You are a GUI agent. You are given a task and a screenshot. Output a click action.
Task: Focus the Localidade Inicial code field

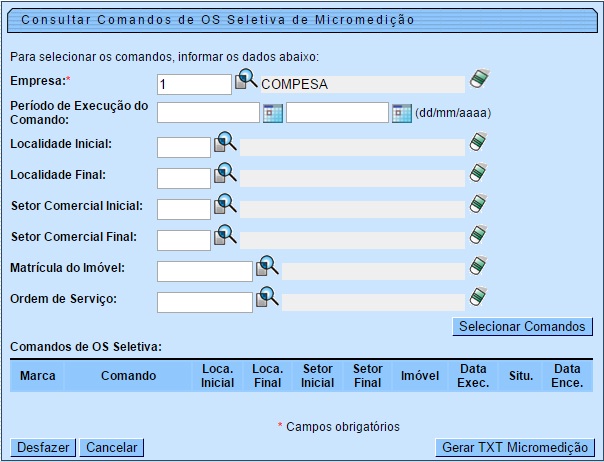click(184, 147)
